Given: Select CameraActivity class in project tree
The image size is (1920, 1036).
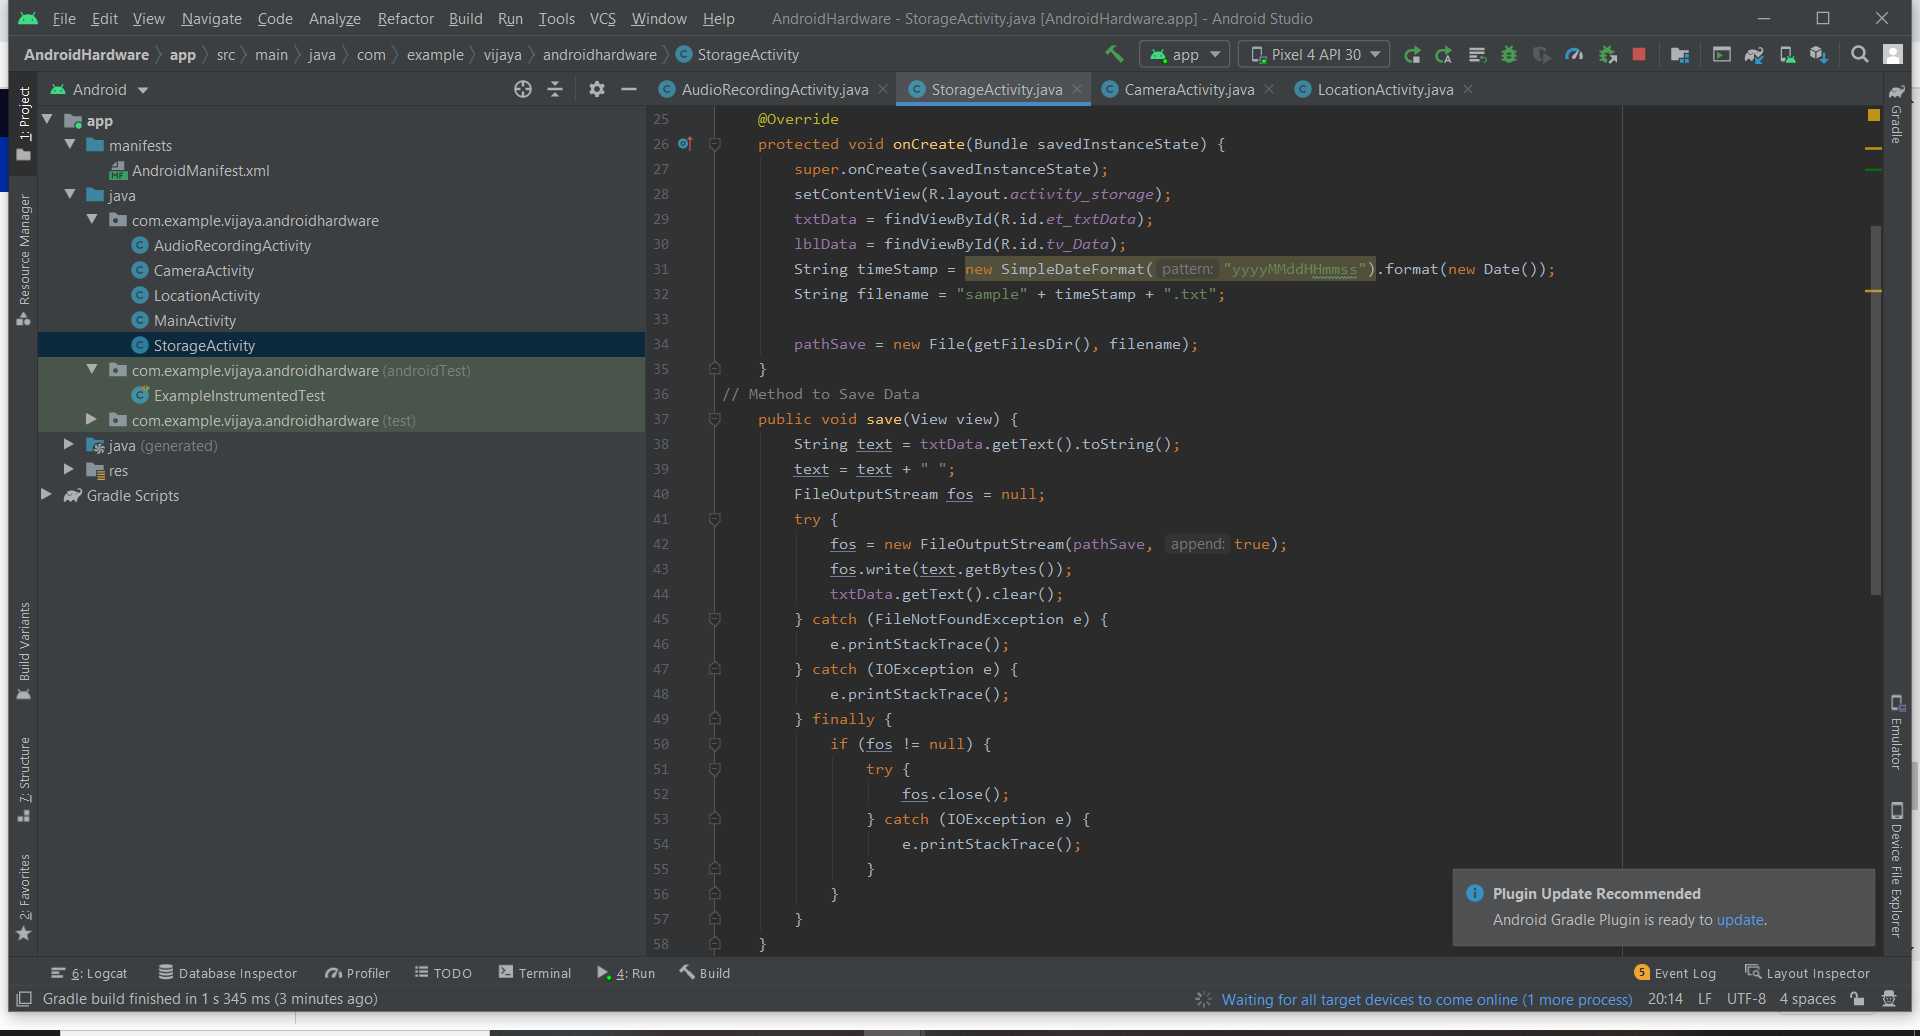Looking at the screenshot, I should point(204,270).
